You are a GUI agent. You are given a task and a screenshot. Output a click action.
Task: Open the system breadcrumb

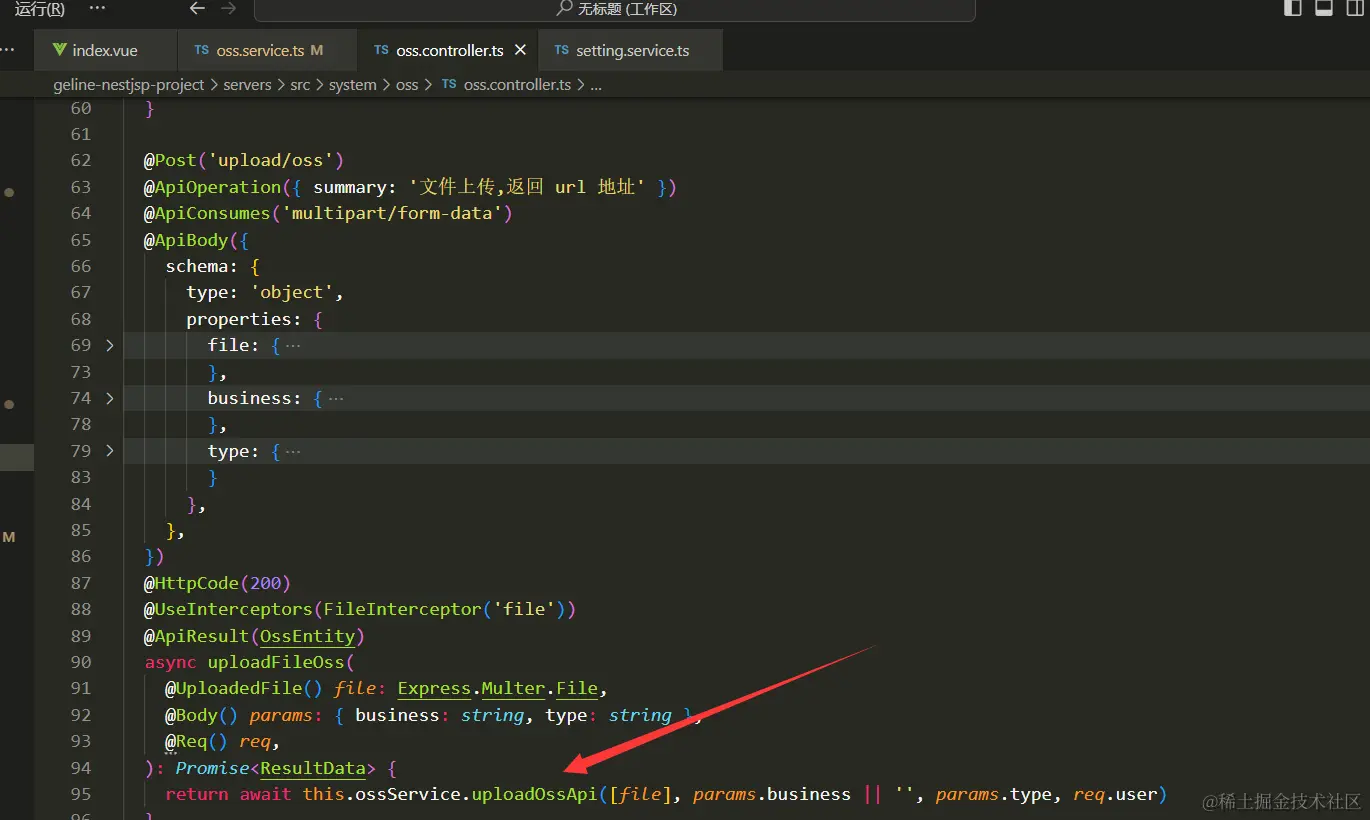tap(353, 85)
